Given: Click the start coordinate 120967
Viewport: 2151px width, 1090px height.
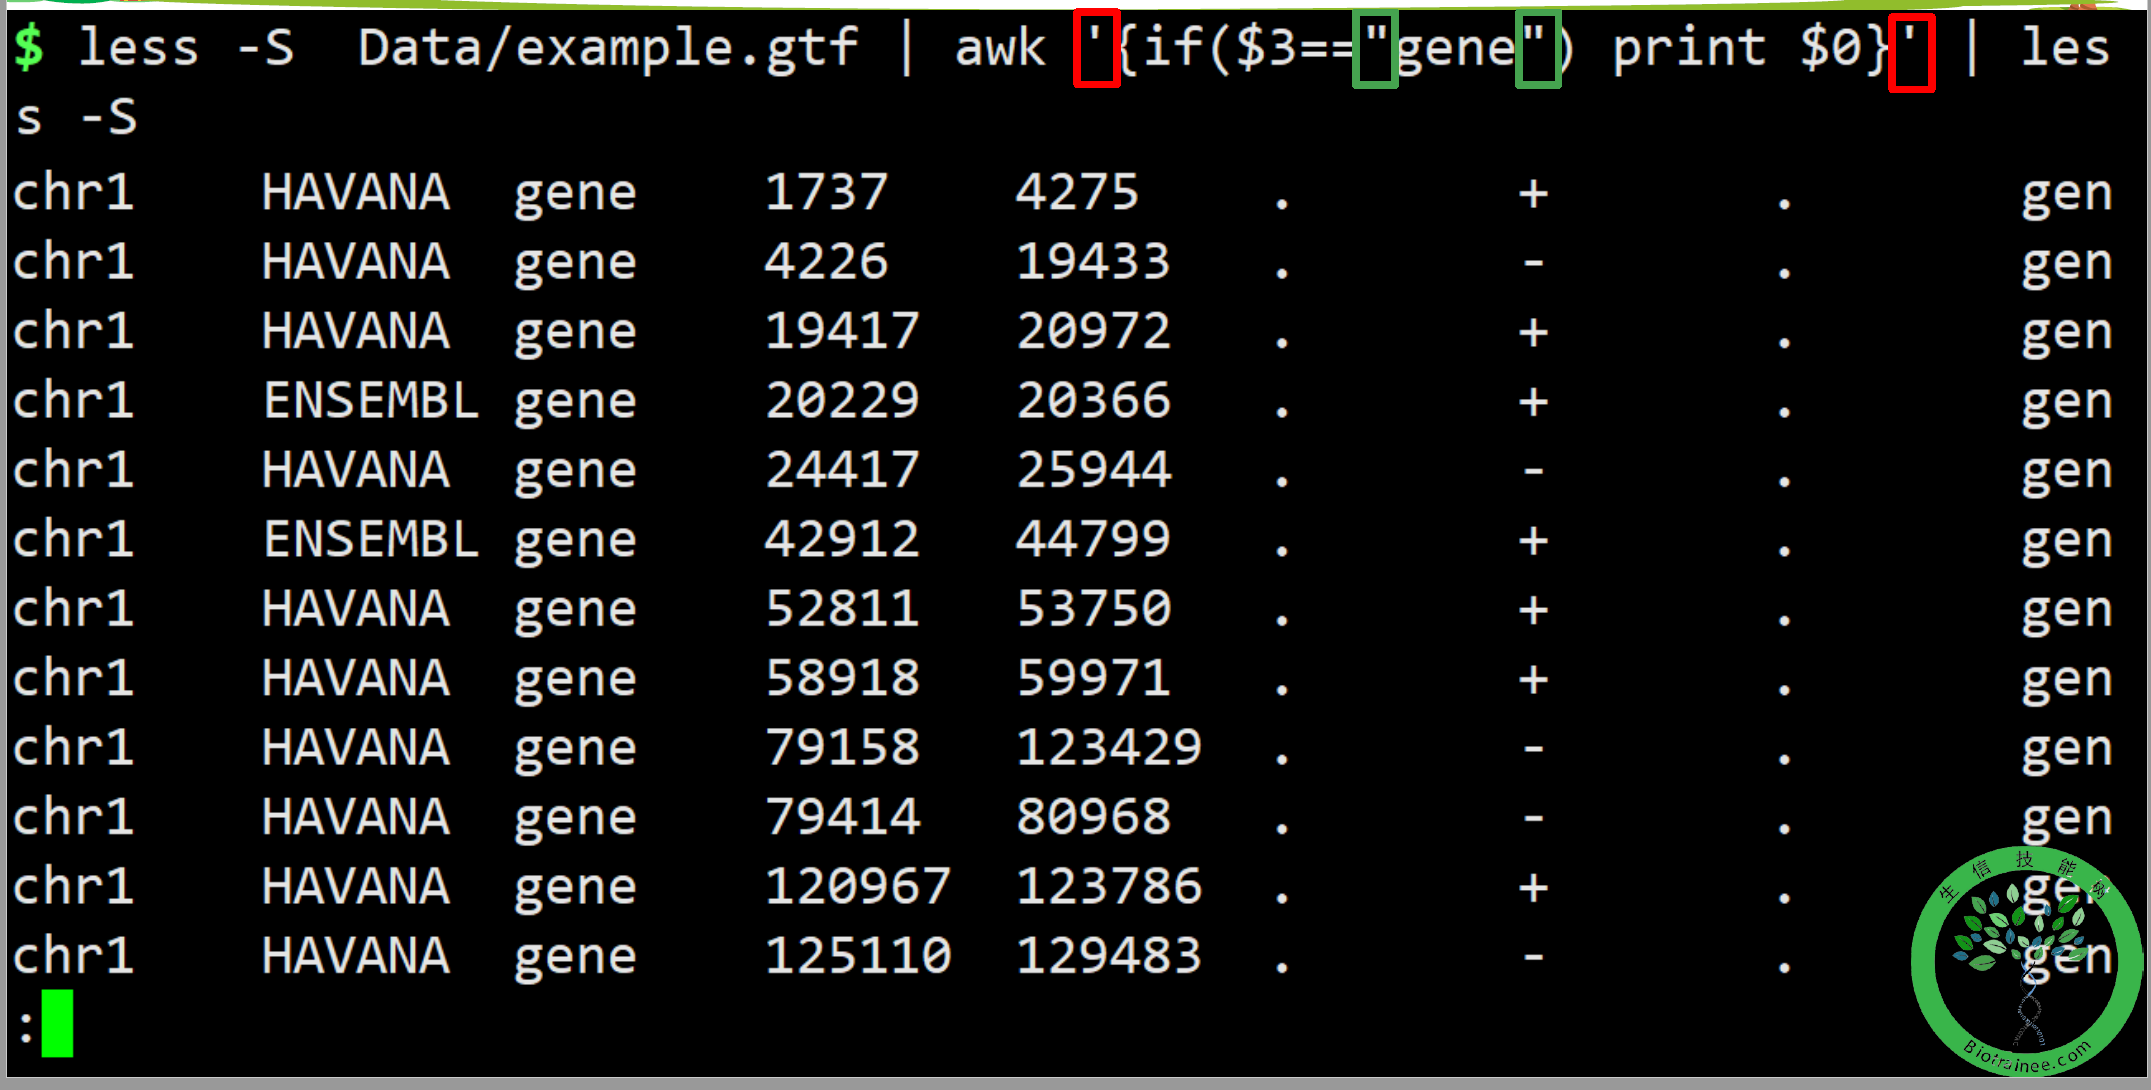Looking at the screenshot, I should (x=857, y=887).
